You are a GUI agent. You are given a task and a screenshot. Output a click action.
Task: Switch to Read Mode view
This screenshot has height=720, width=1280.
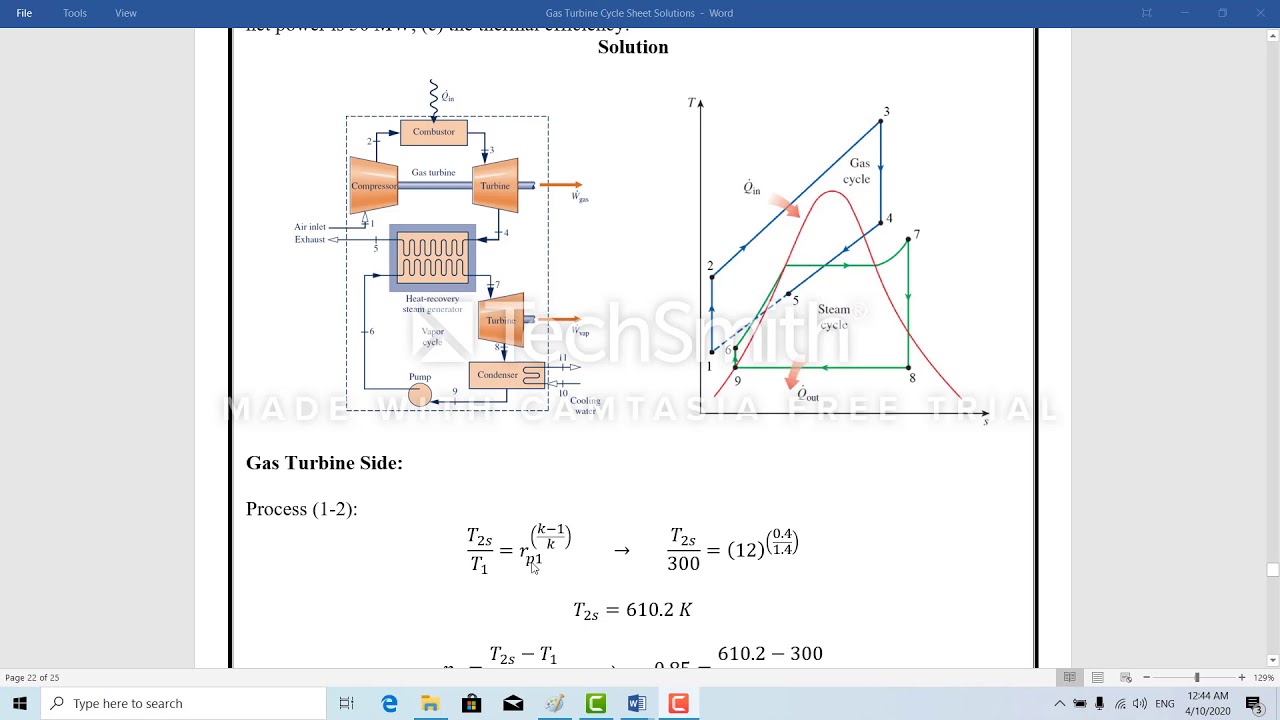coord(1070,677)
